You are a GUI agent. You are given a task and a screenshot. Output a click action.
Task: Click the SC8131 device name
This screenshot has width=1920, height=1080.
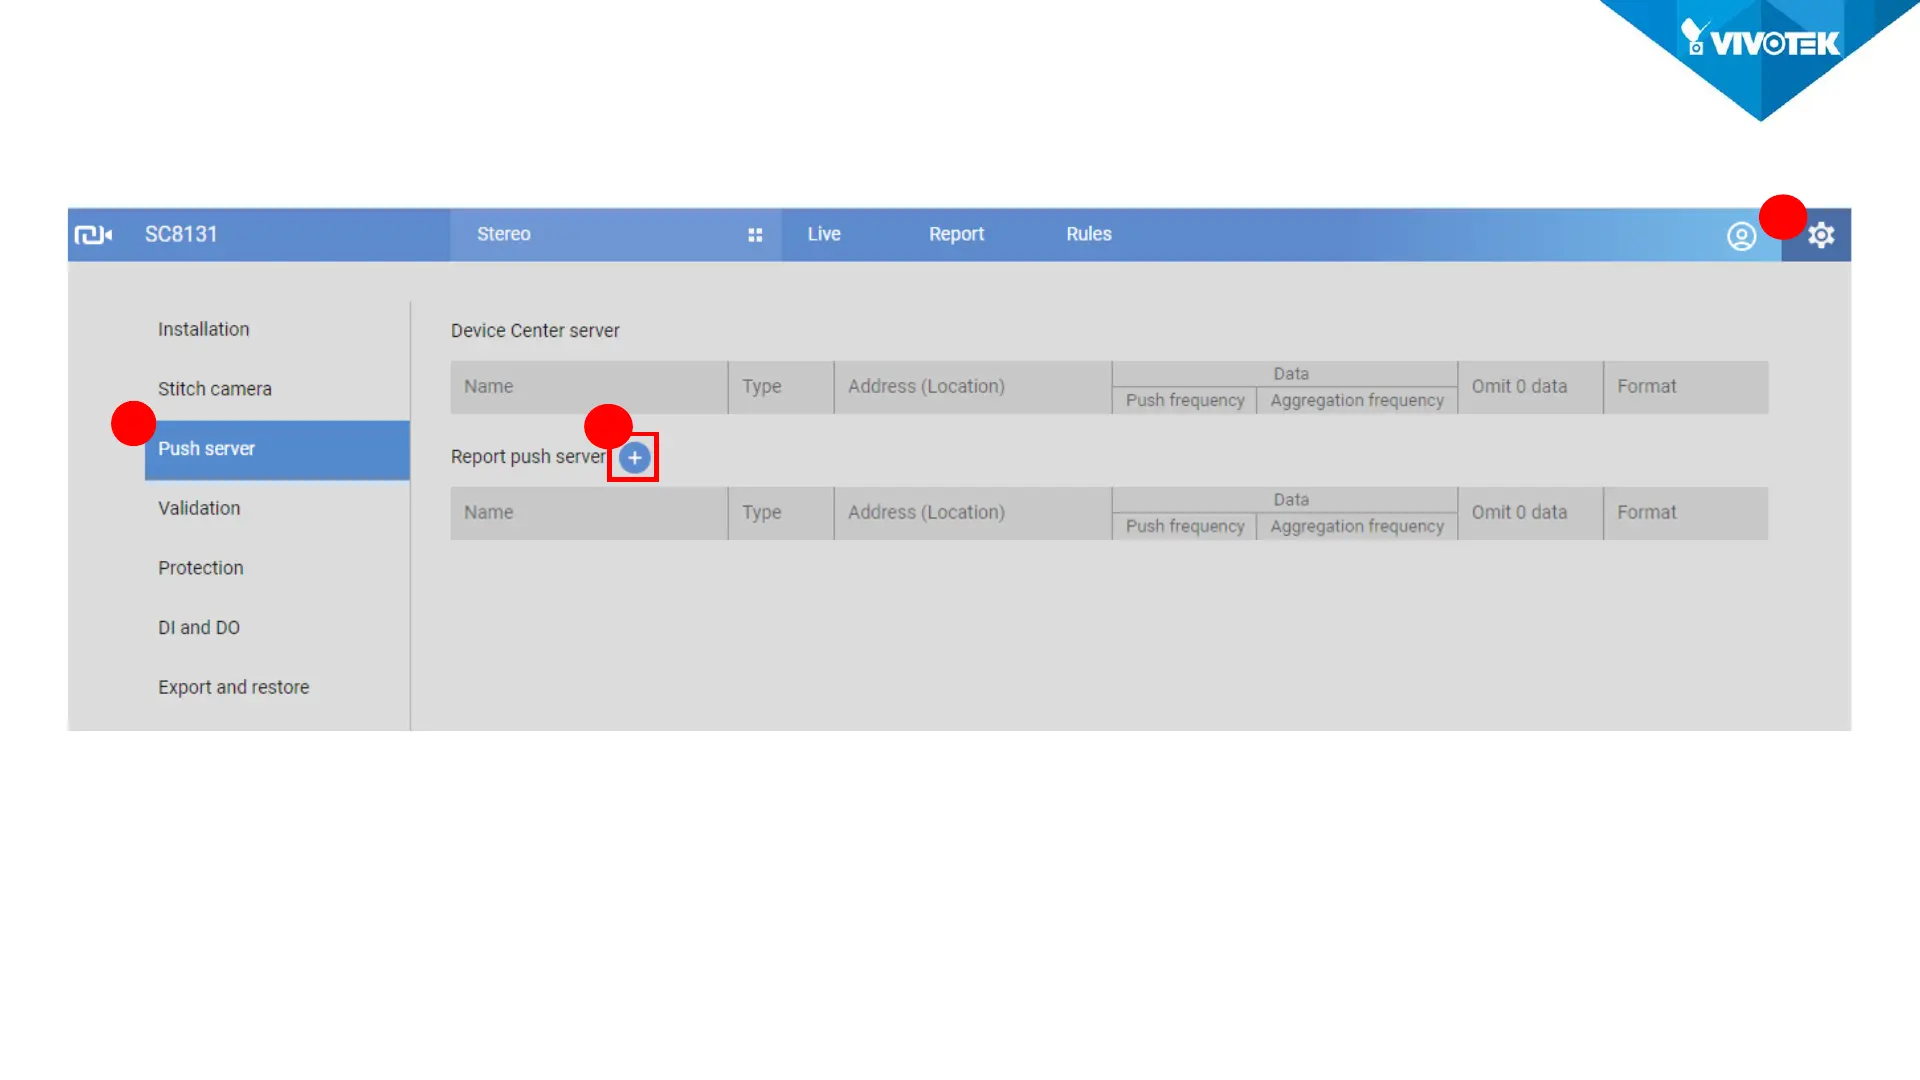click(181, 234)
